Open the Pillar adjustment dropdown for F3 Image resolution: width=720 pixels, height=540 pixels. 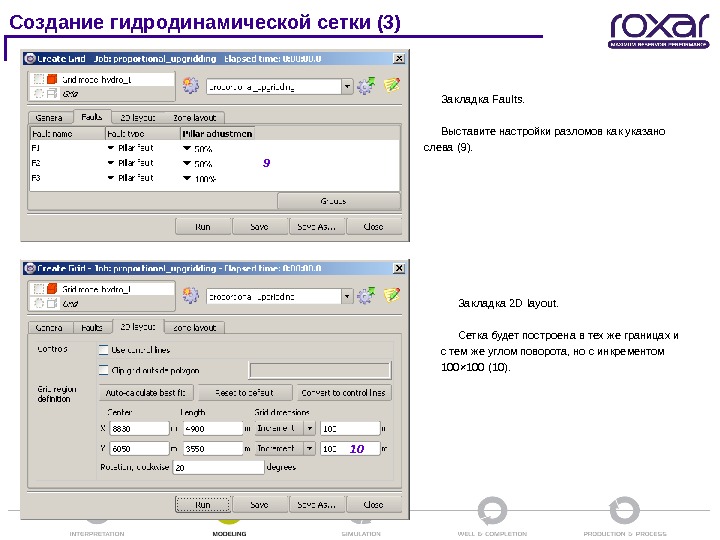point(187,178)
